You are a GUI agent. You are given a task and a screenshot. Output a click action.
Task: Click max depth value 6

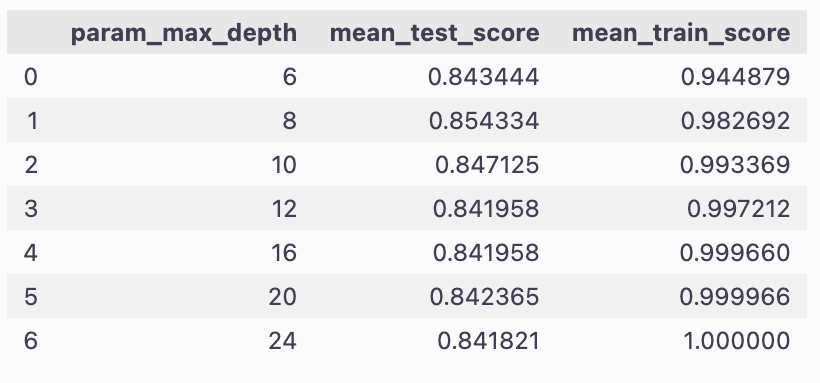[x=289, y=77]
